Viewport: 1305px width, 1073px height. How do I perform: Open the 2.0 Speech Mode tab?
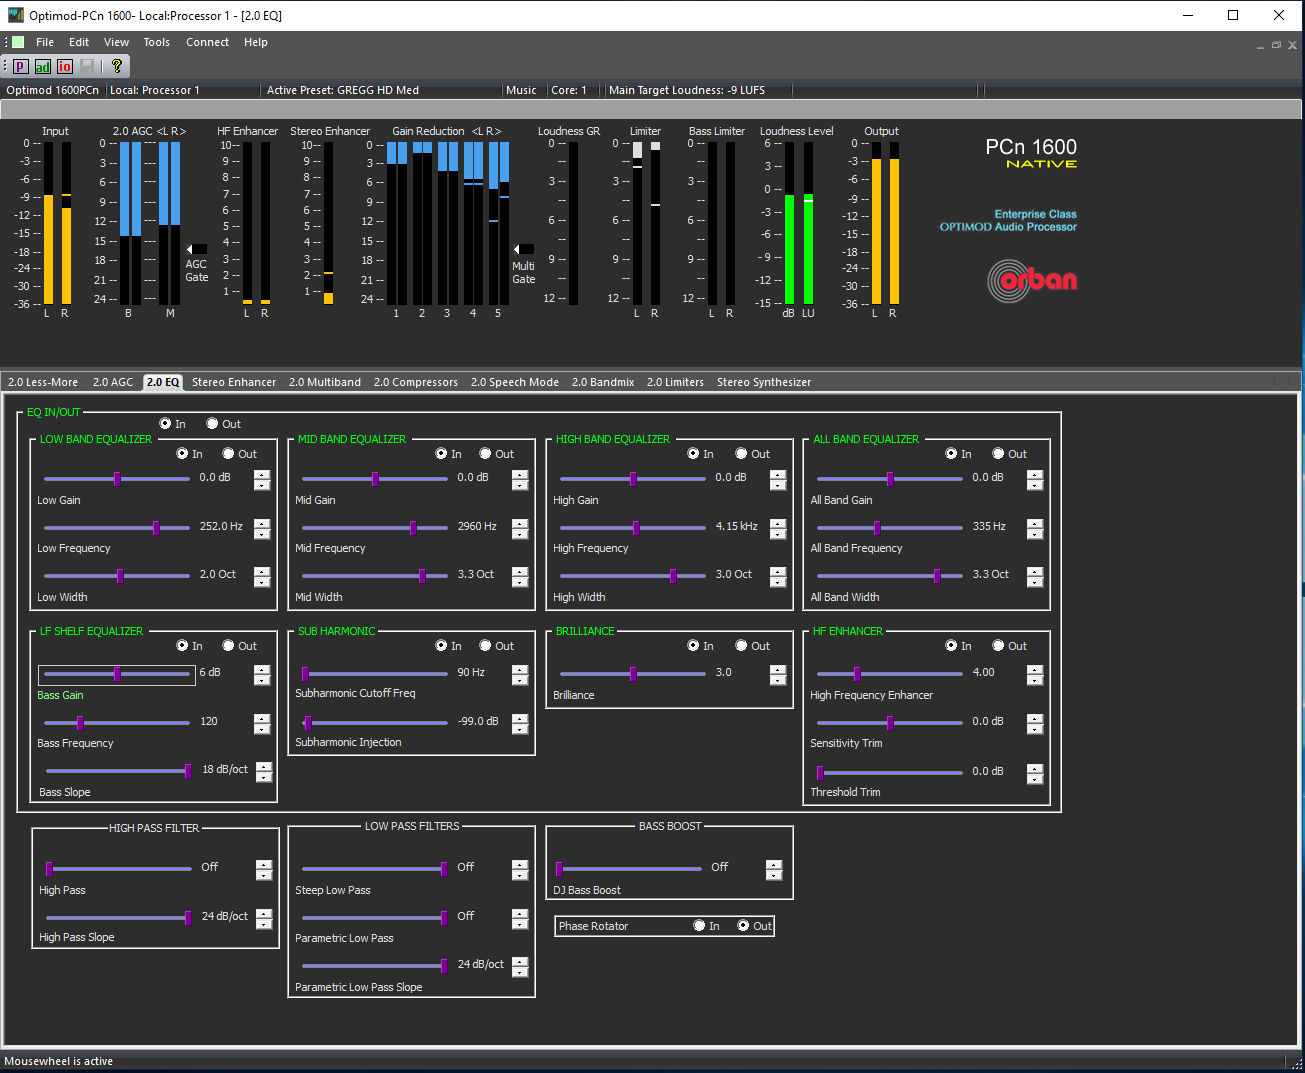point(515,382)
